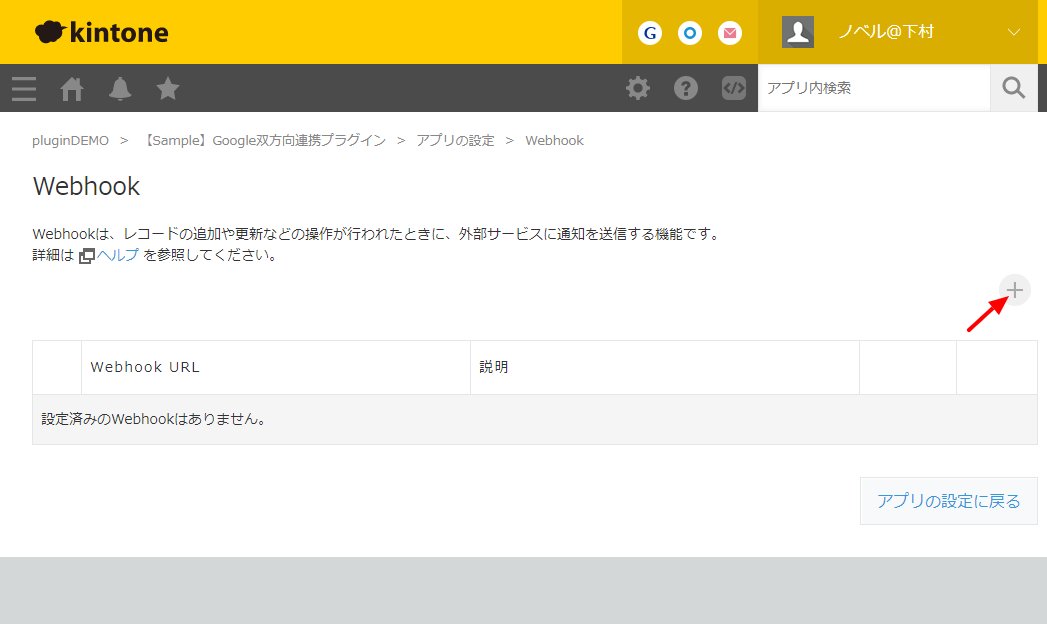The width and height of the screenshot is (1047, 624).
Task: Go to pluginDEMO breadcrumb
Action: coord(70,141)
